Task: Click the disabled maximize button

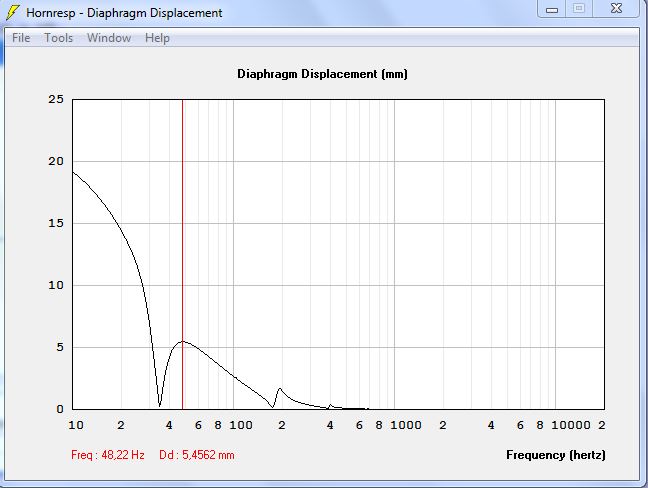Action: click(579, 9)
